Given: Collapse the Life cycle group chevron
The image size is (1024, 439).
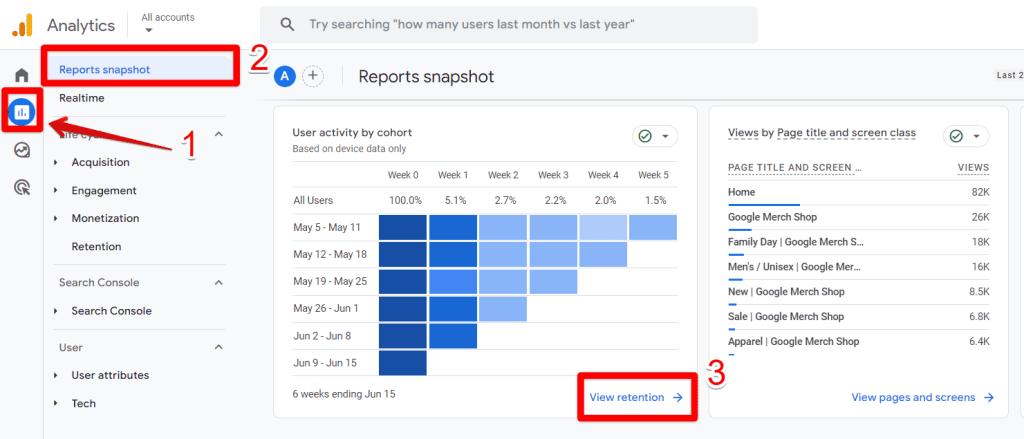Looking at the screenshot, I should [219, 134].
